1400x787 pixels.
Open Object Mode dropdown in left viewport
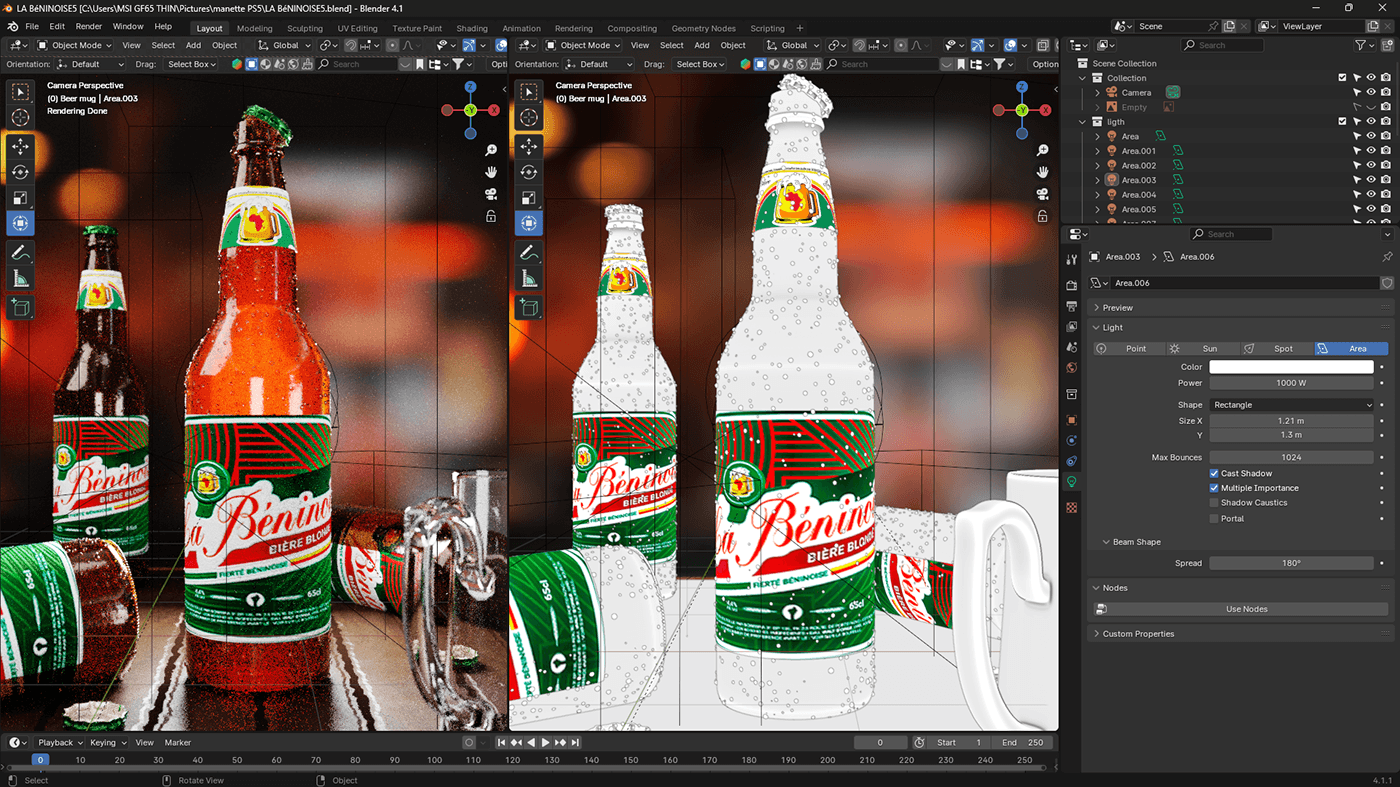pos(75,45)
